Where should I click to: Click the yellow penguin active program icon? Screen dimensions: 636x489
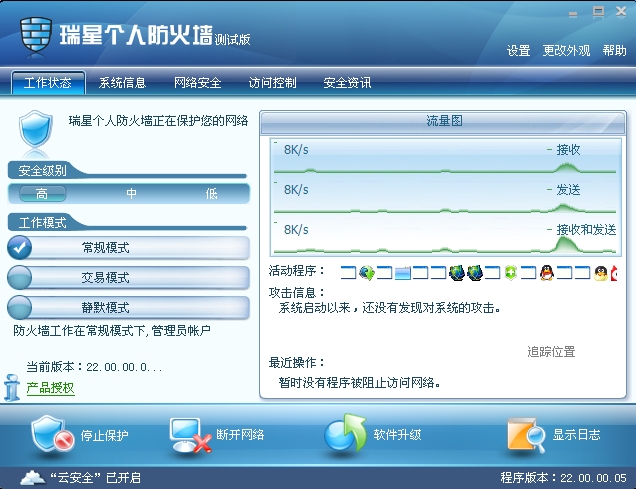point(601,273)
